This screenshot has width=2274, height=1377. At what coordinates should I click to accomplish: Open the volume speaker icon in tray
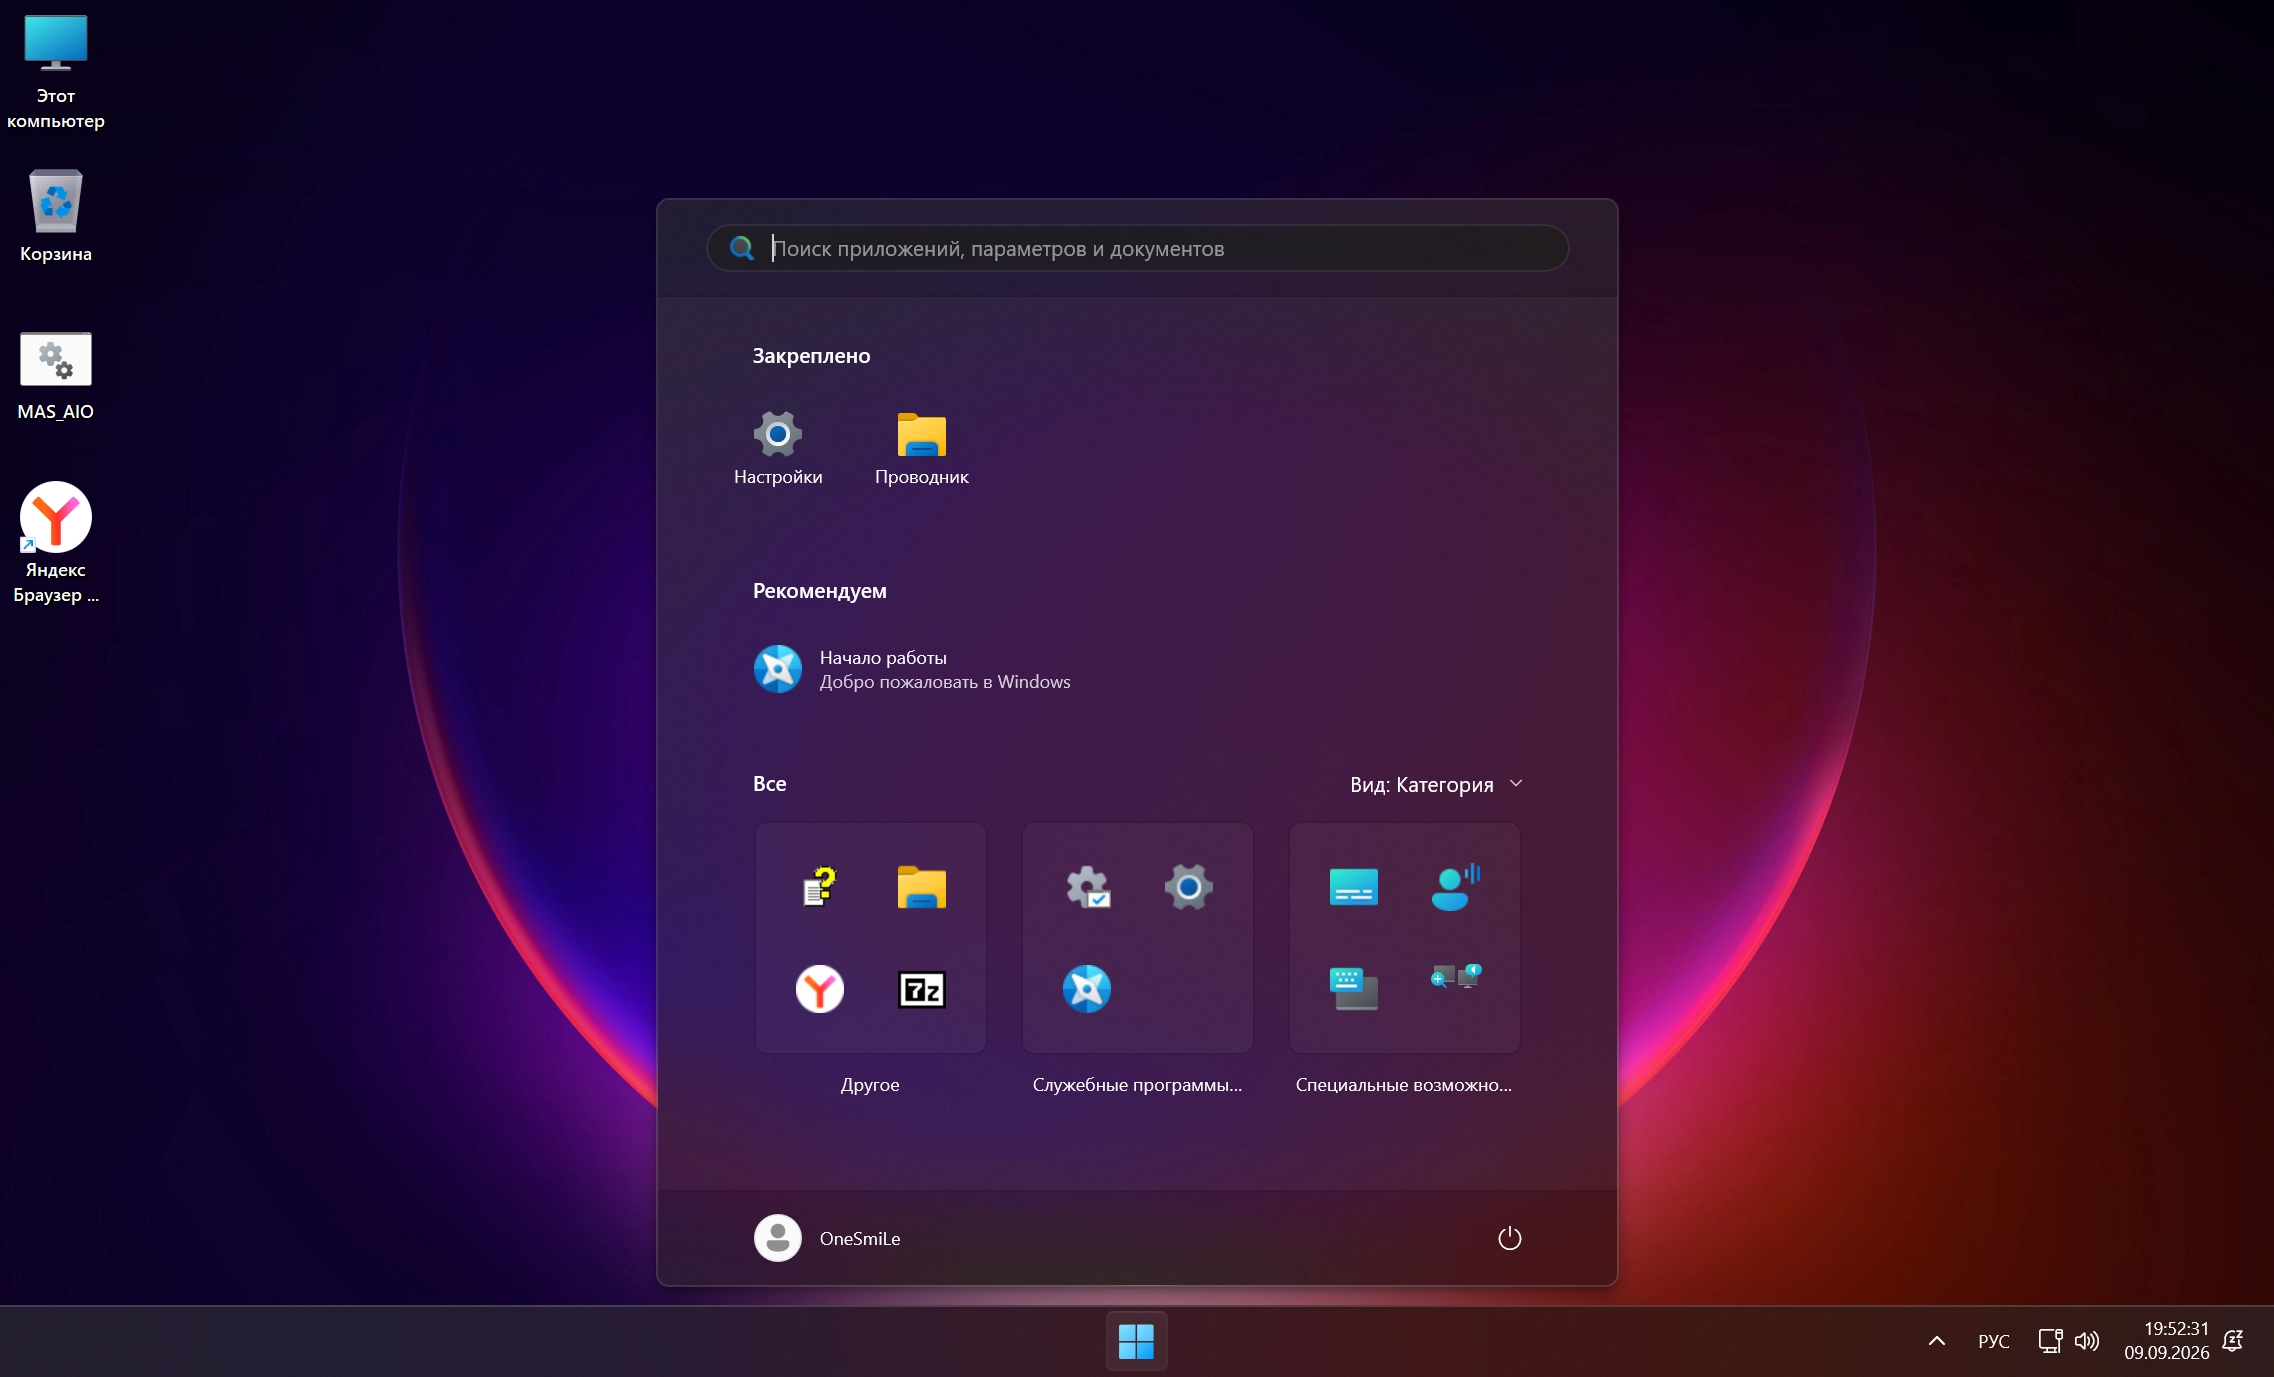2086,1341
